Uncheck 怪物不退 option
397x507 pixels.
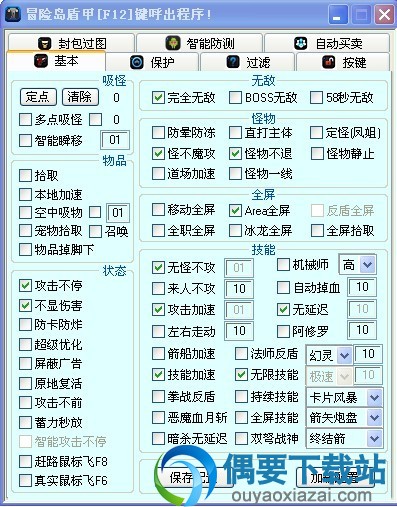235,153
